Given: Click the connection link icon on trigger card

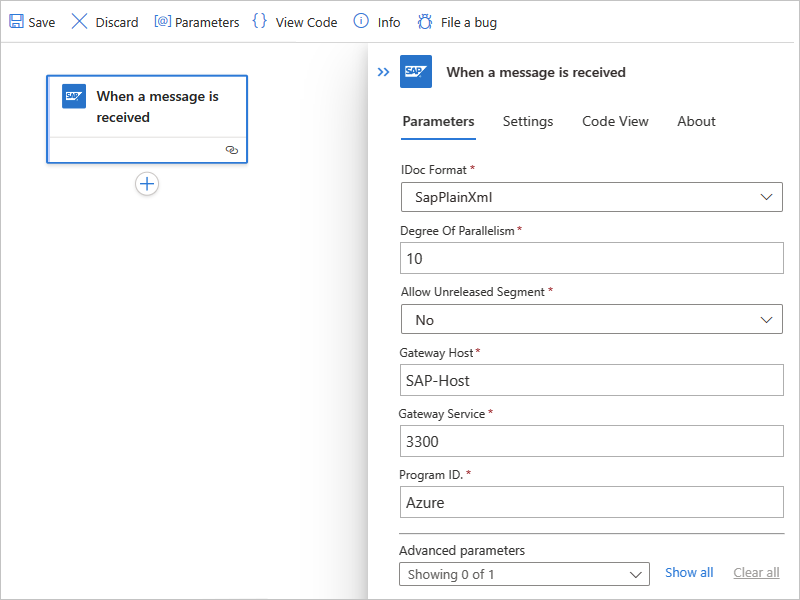Looking at the screenshot, I should click(232, 149).
